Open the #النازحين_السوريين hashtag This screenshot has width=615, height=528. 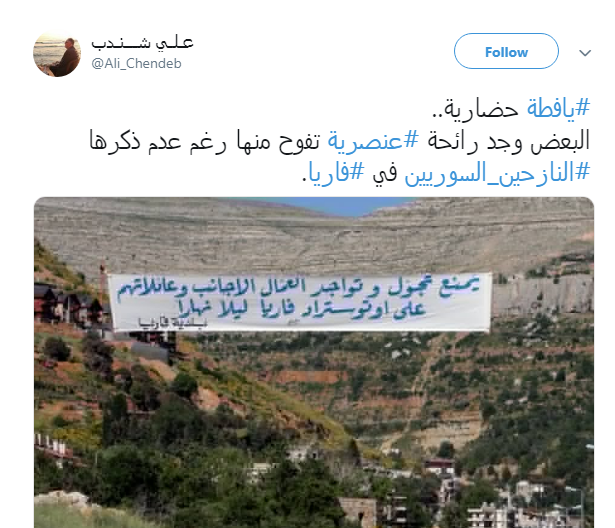click(497, 173)
